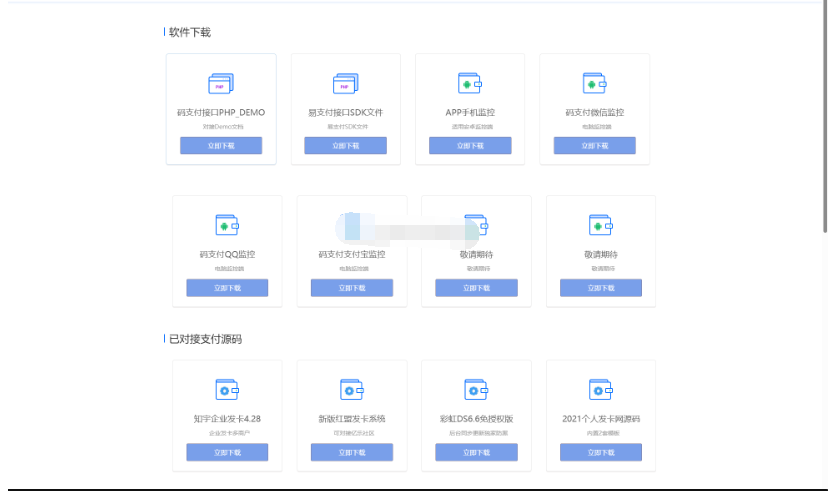The width and height of the screenshot is (837, 491).
Task: Click the Android wallet icon for APP手机监控
Action: click(470, 83)
